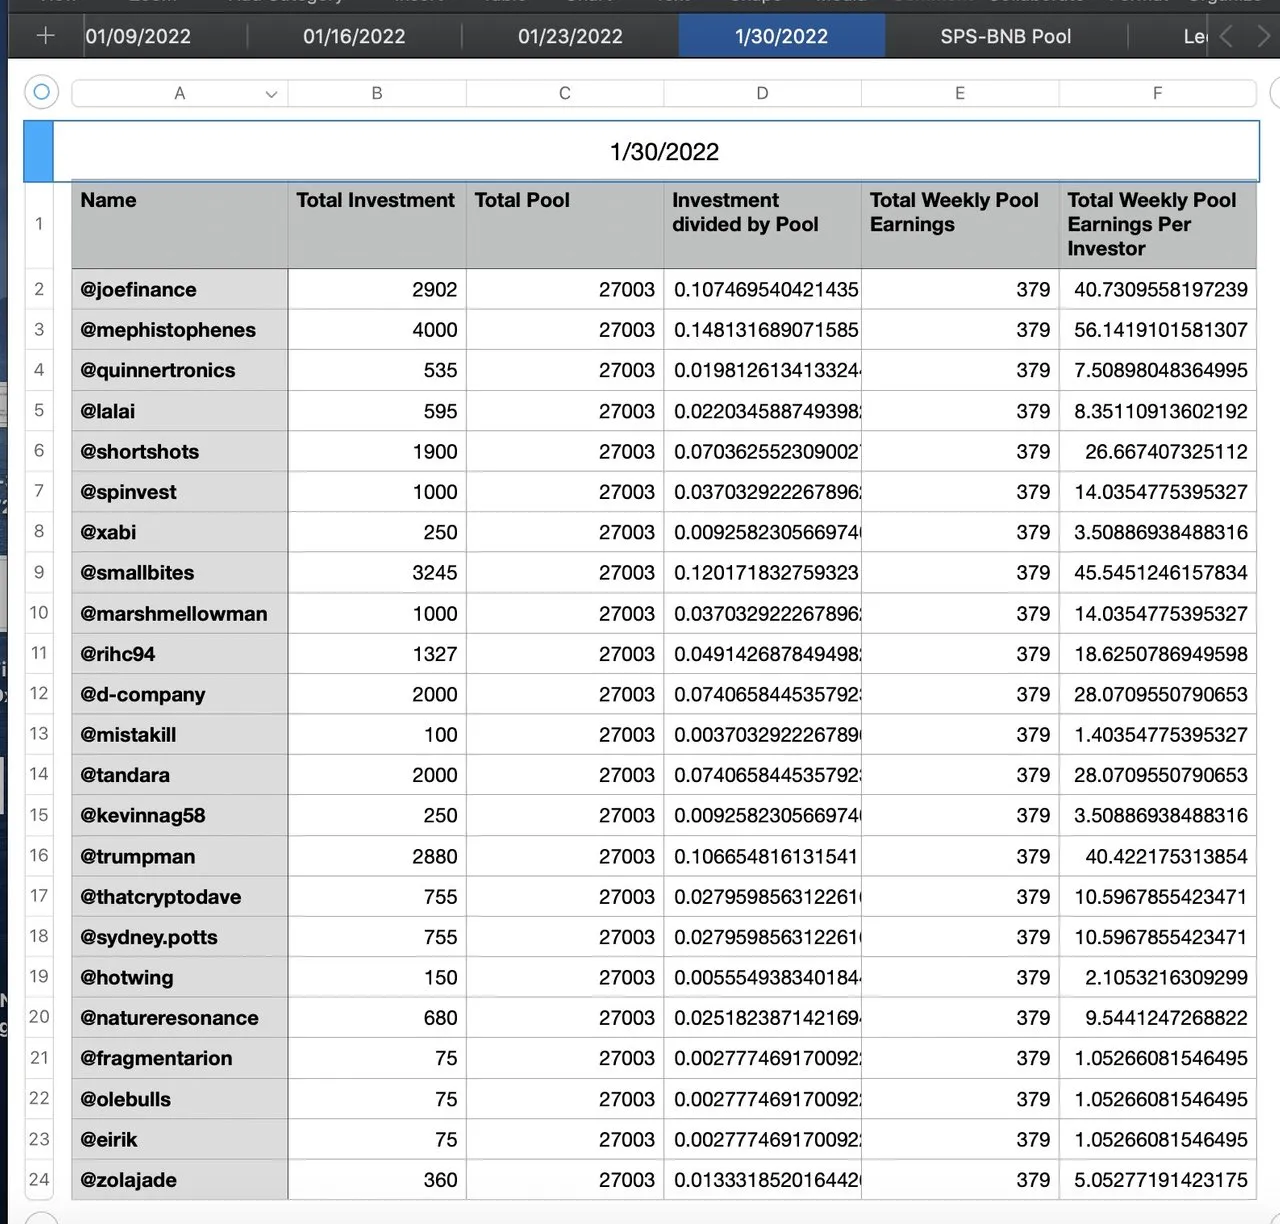
Task: Select the @zolajade name cell
Action: tap(180, 1180)
